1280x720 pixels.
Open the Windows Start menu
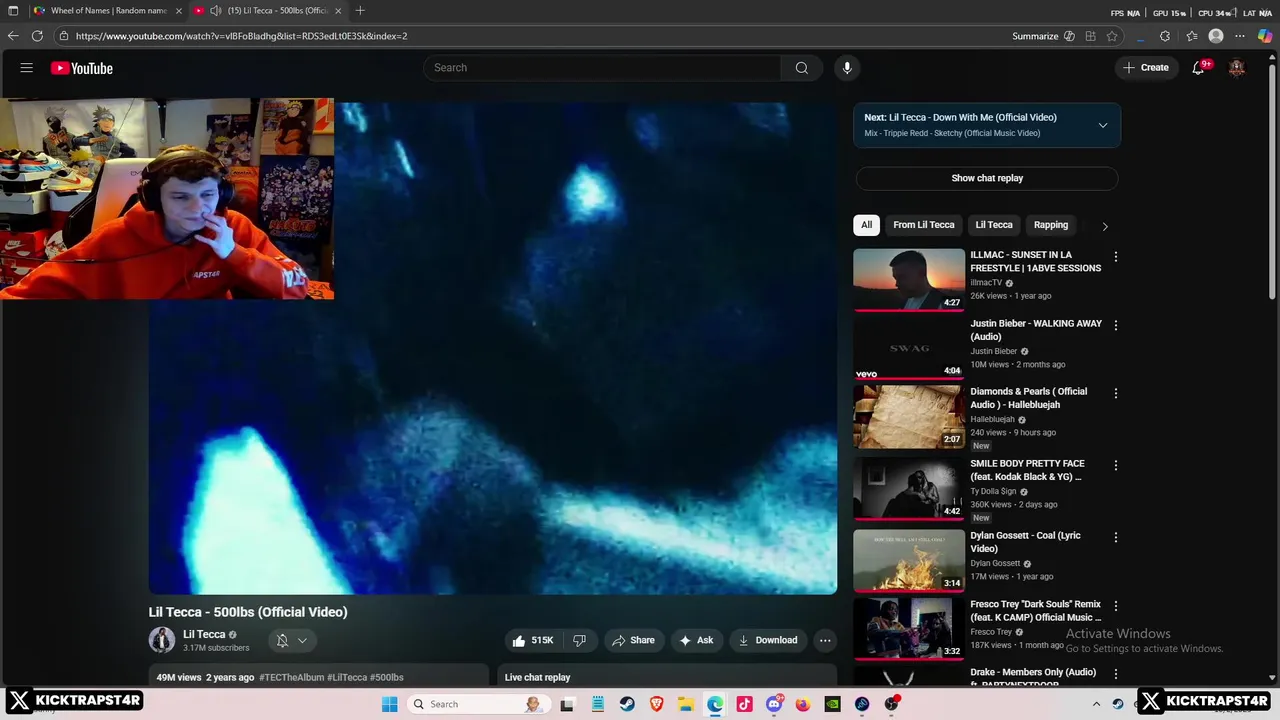pyautogui.click(x=389, y=704)
